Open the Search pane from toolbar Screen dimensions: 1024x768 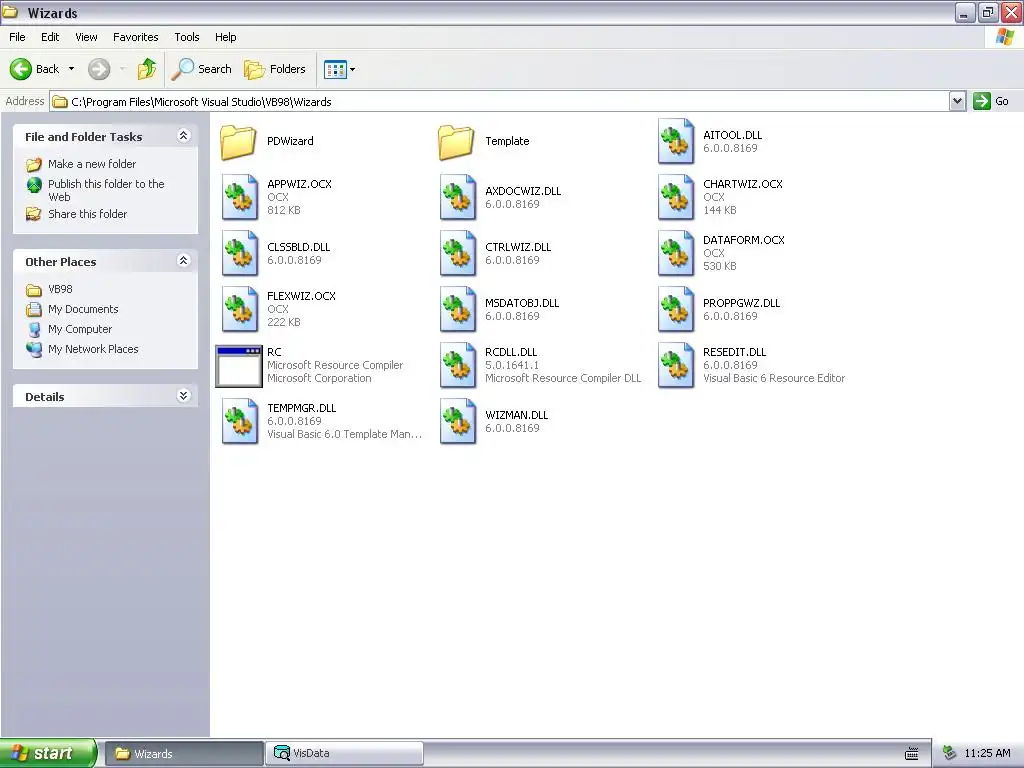tap(202, 69)
